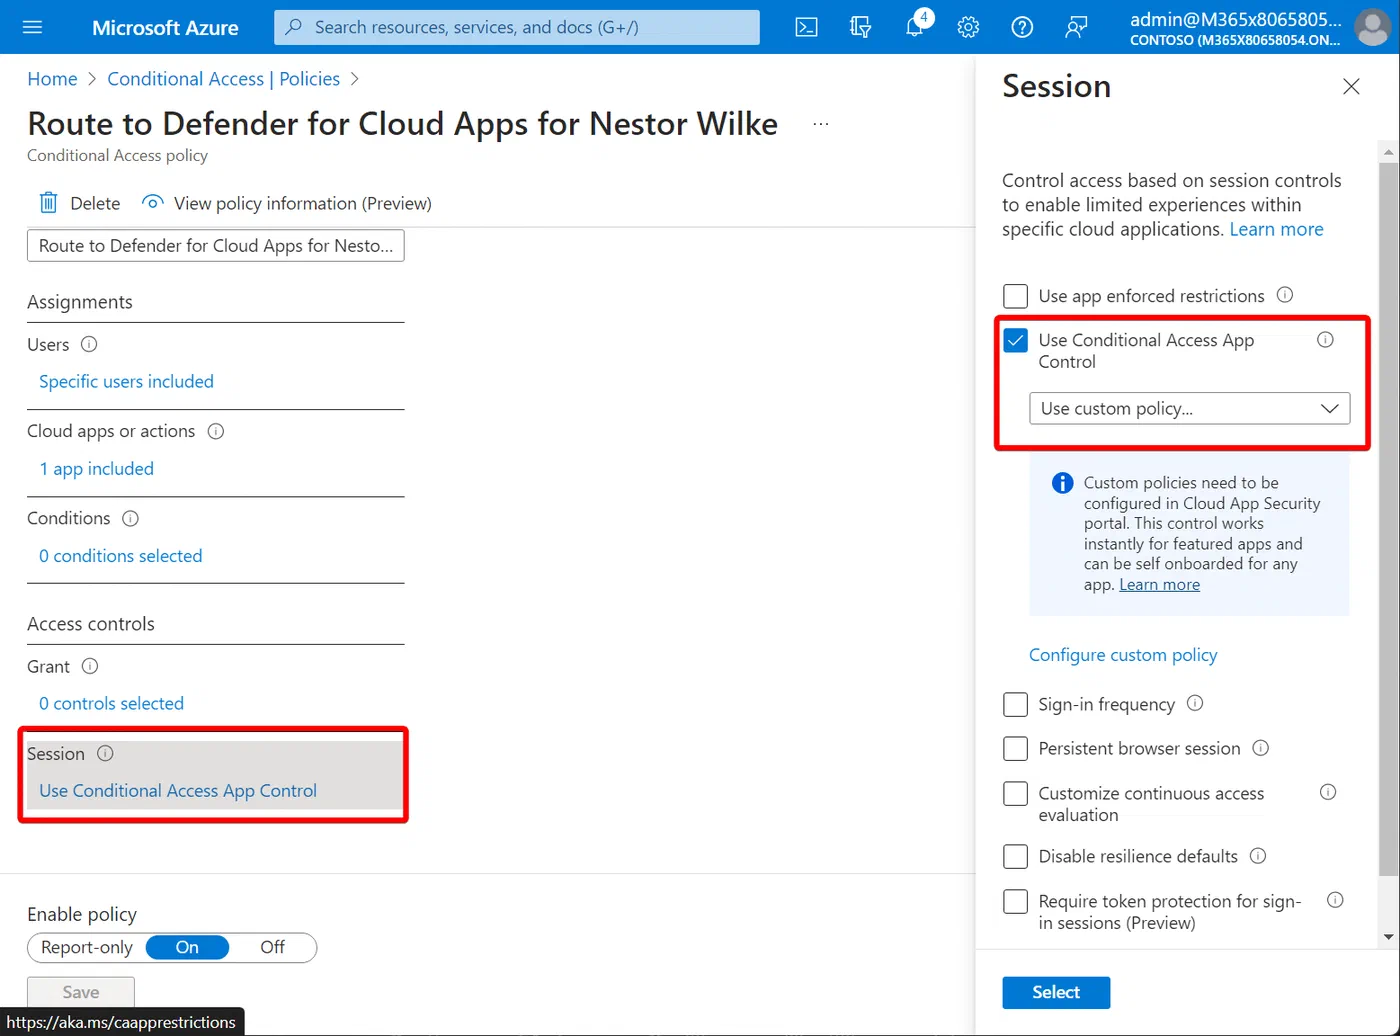Check Persistent browser session box
1400x1036 pixels.
(1015, 748)
